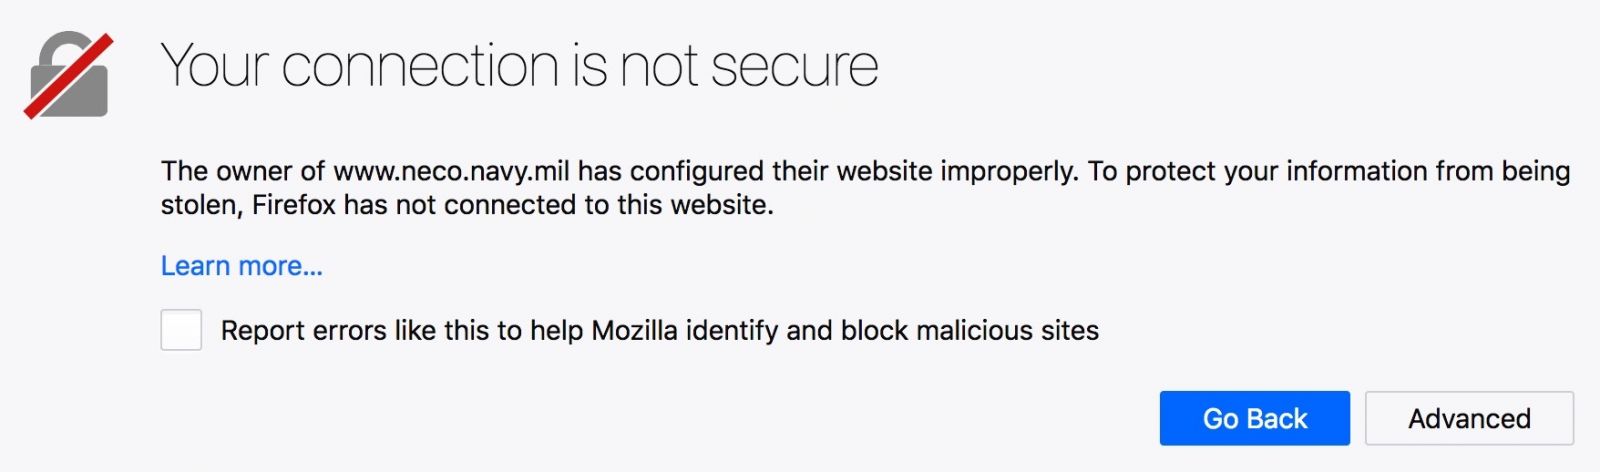Click the blue Go Back button
The width and height of the screenshot is (1600, 472).
1255,418
